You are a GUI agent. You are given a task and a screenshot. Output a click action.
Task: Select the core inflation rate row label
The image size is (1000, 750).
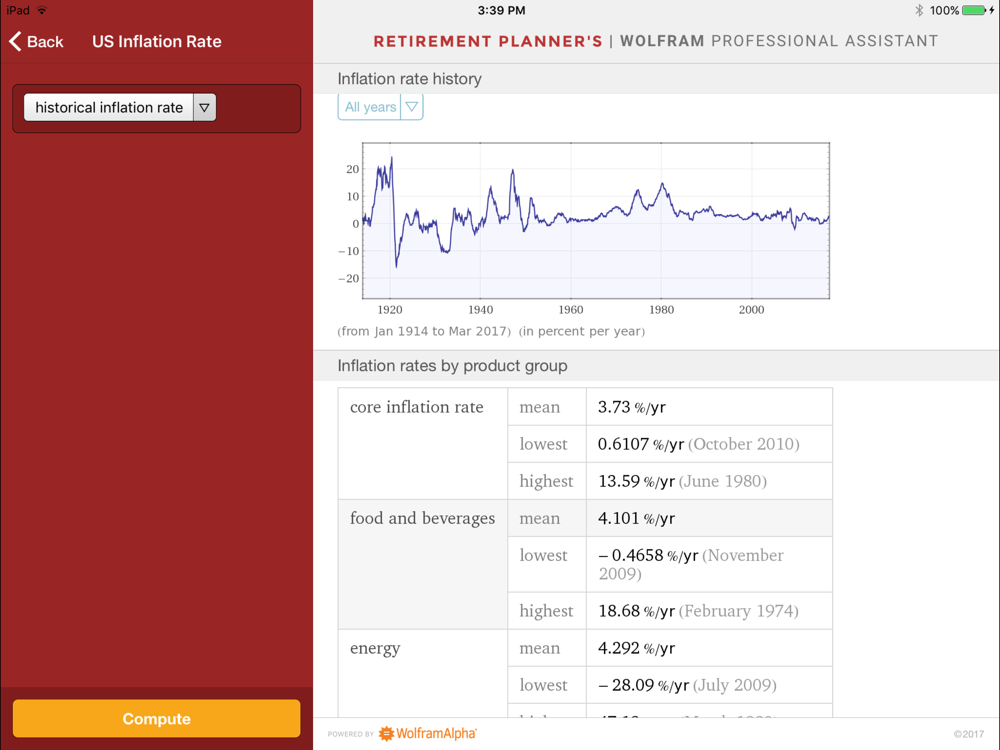pyautogui.click(x=416, y=407)
